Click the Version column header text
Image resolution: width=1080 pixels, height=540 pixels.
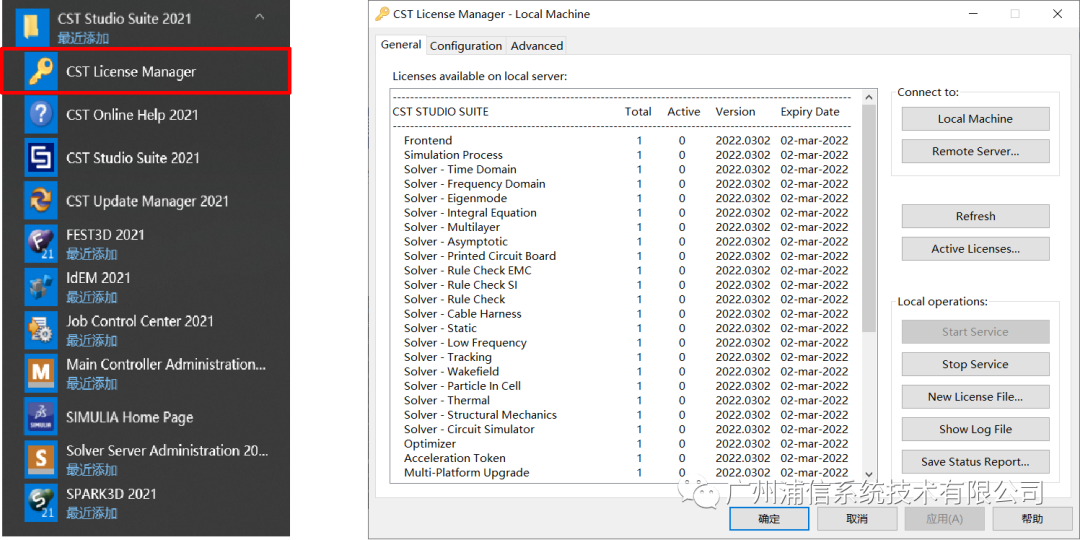coord(735,112)
